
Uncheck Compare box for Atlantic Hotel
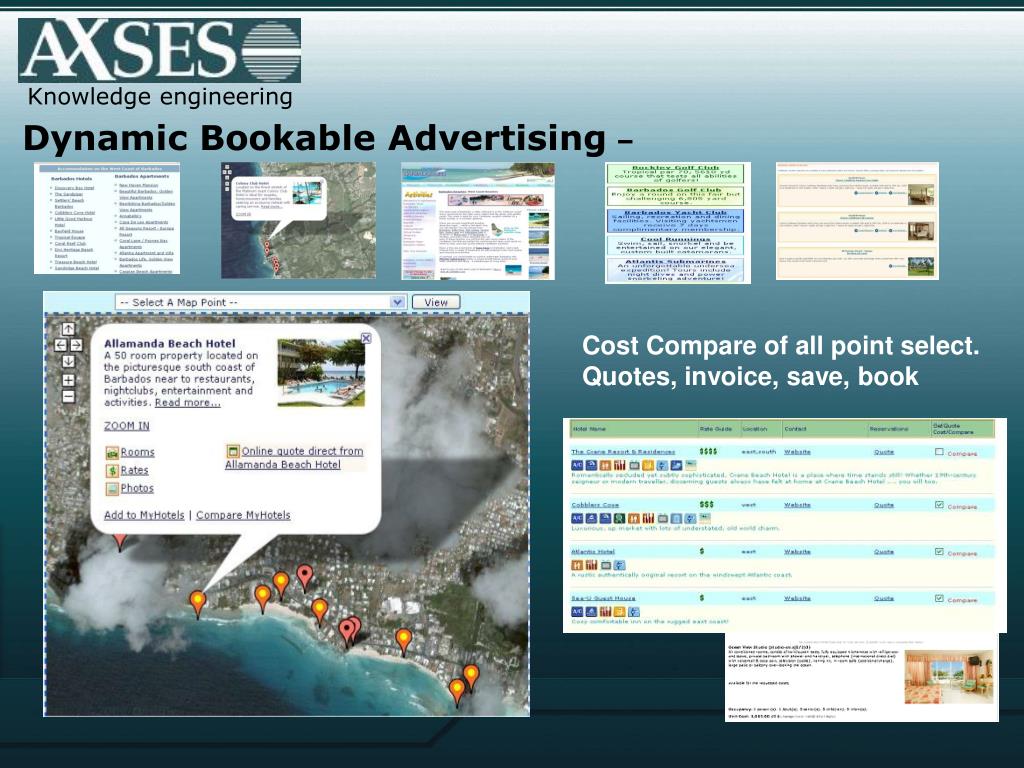(939, 551)
